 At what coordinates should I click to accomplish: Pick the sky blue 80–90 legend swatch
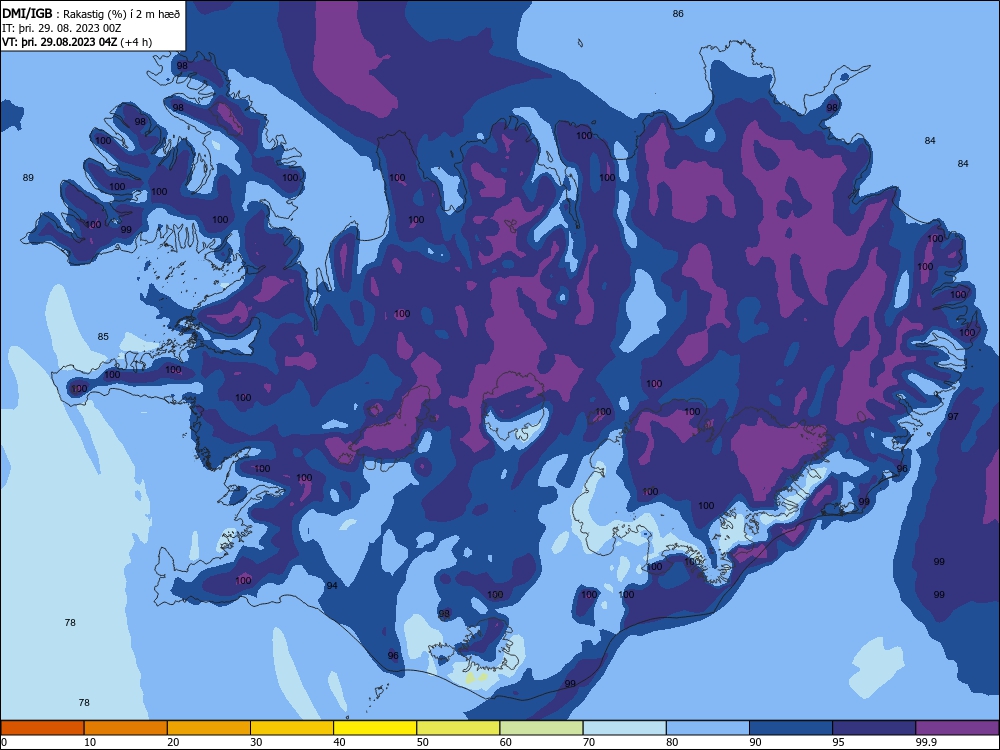[x=708, y=728]
